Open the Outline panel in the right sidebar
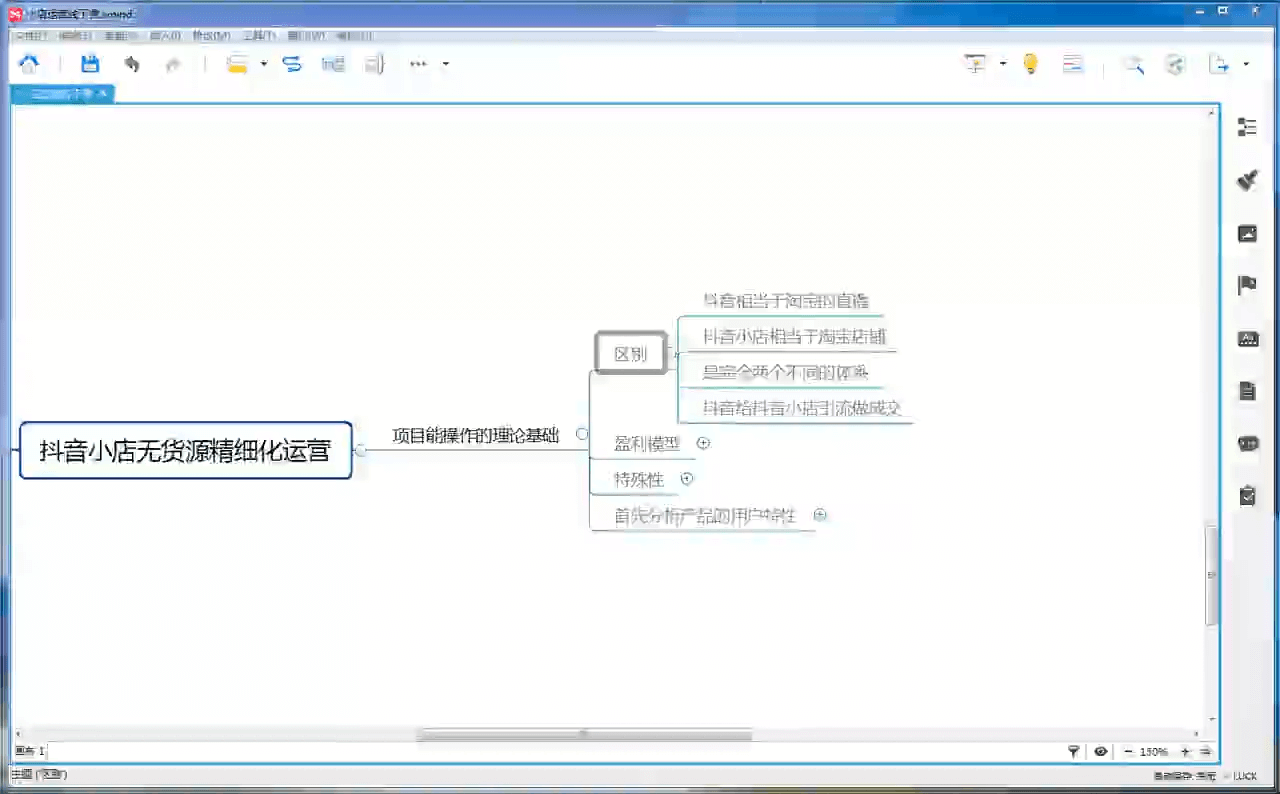The height and width of the screenshot is (794, 1280). click(x=1247, y=127)
